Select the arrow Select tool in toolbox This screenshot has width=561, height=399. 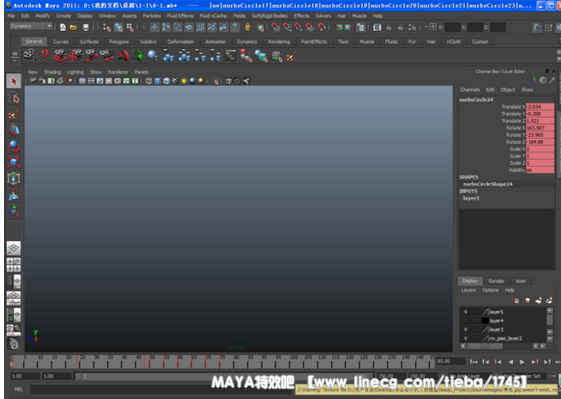tap(14, 81)
